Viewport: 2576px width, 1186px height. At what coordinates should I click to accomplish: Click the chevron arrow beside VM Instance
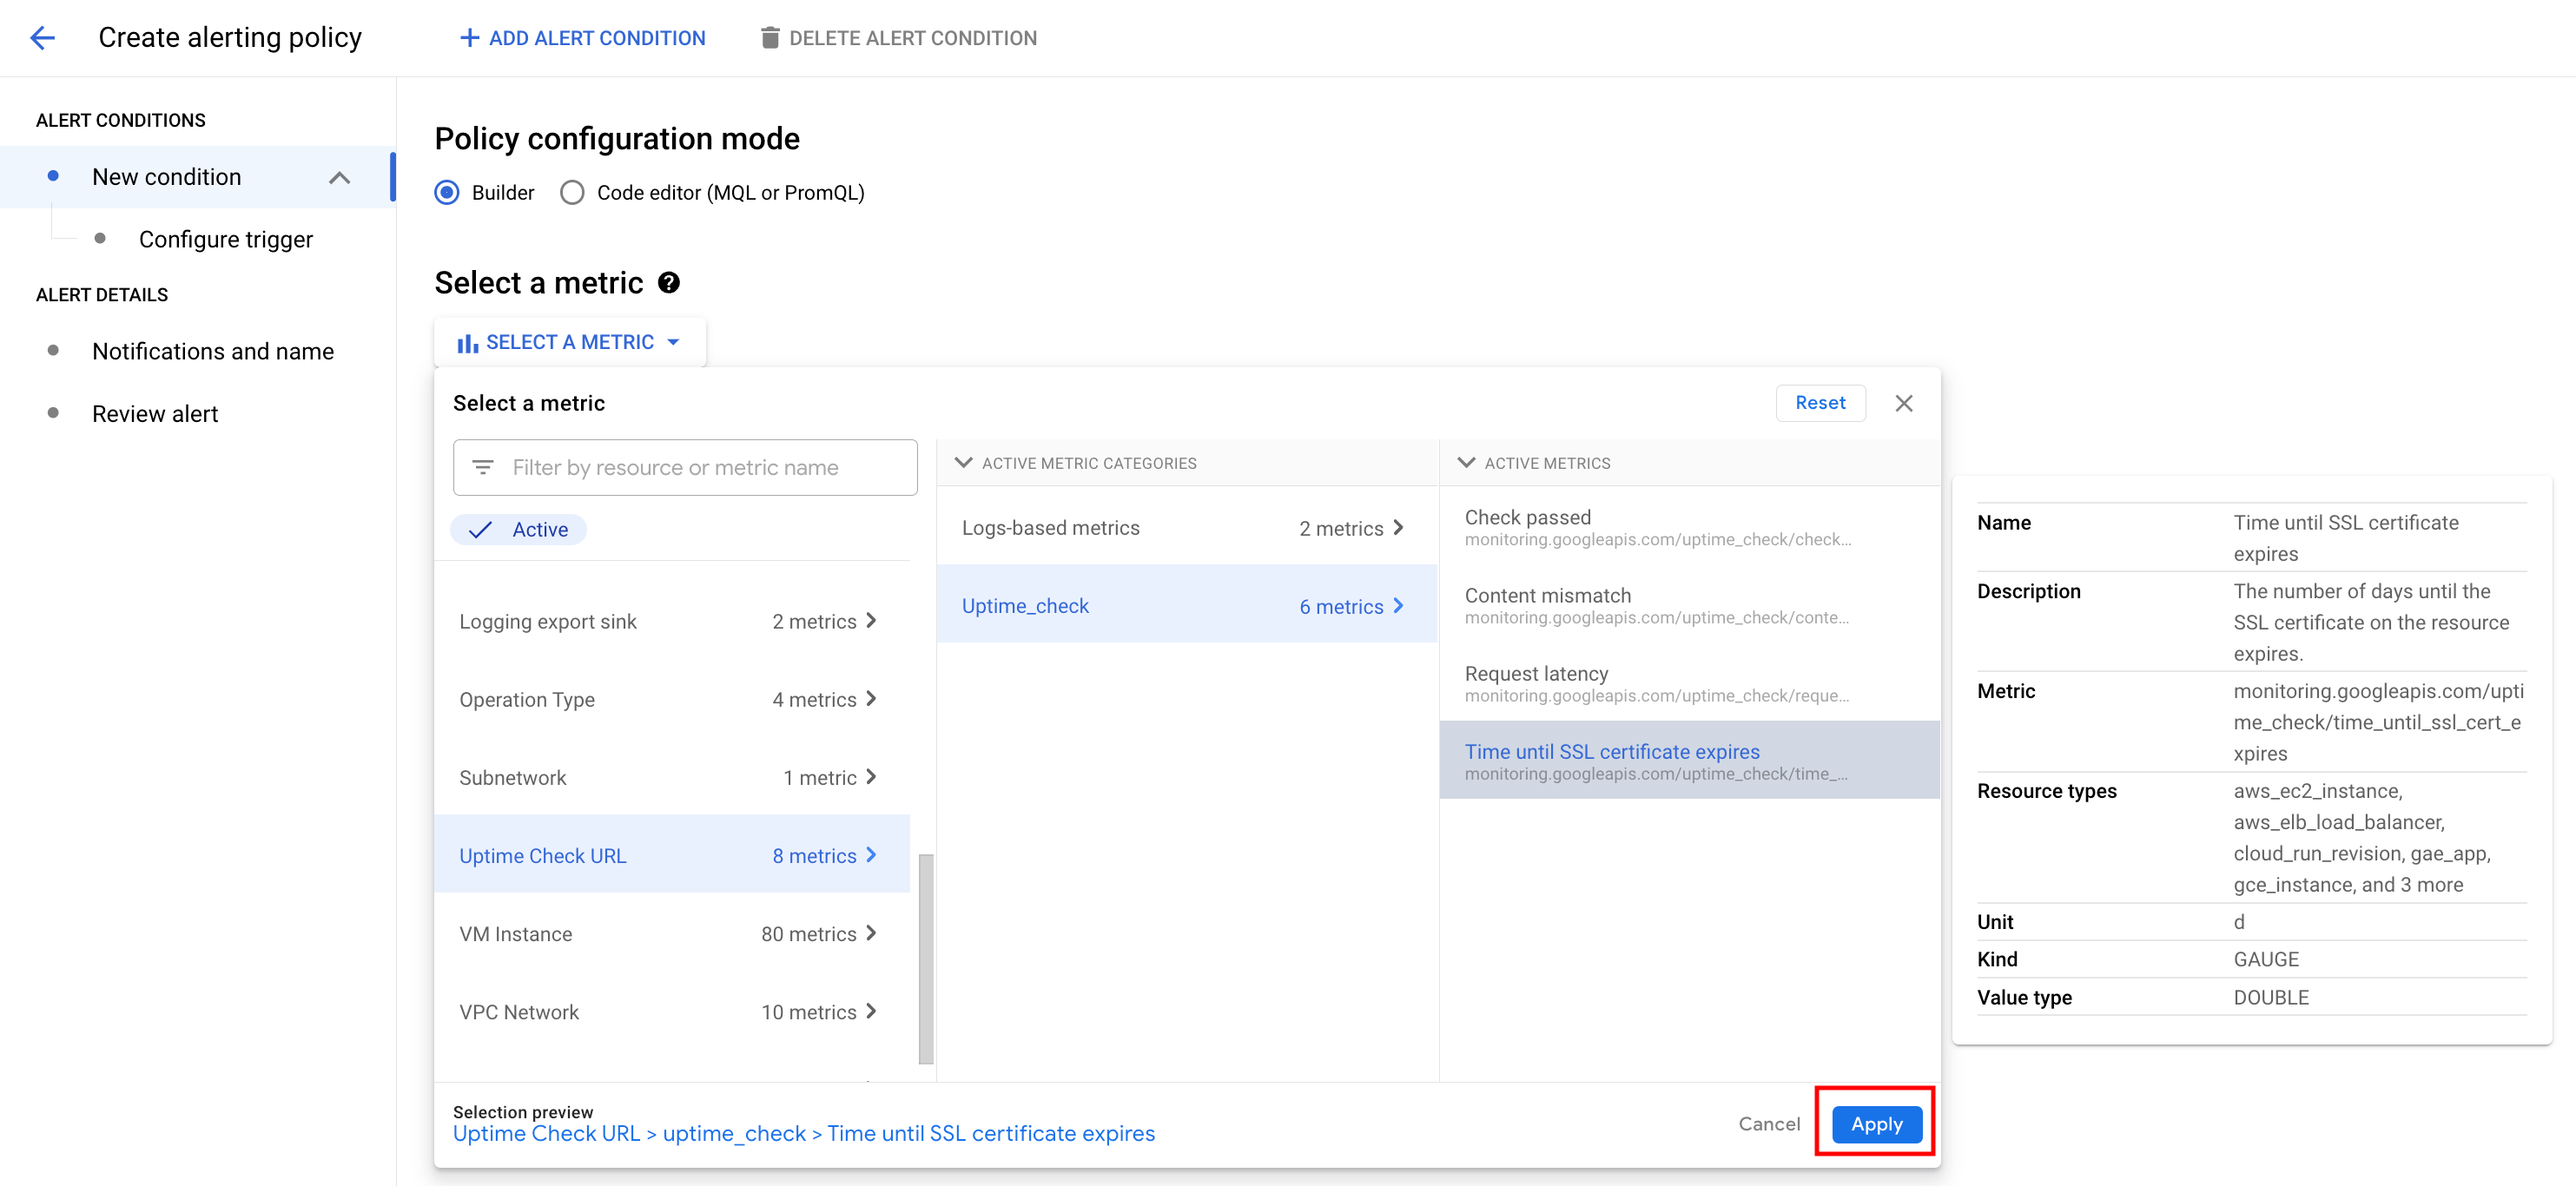(x=871, y=933)
